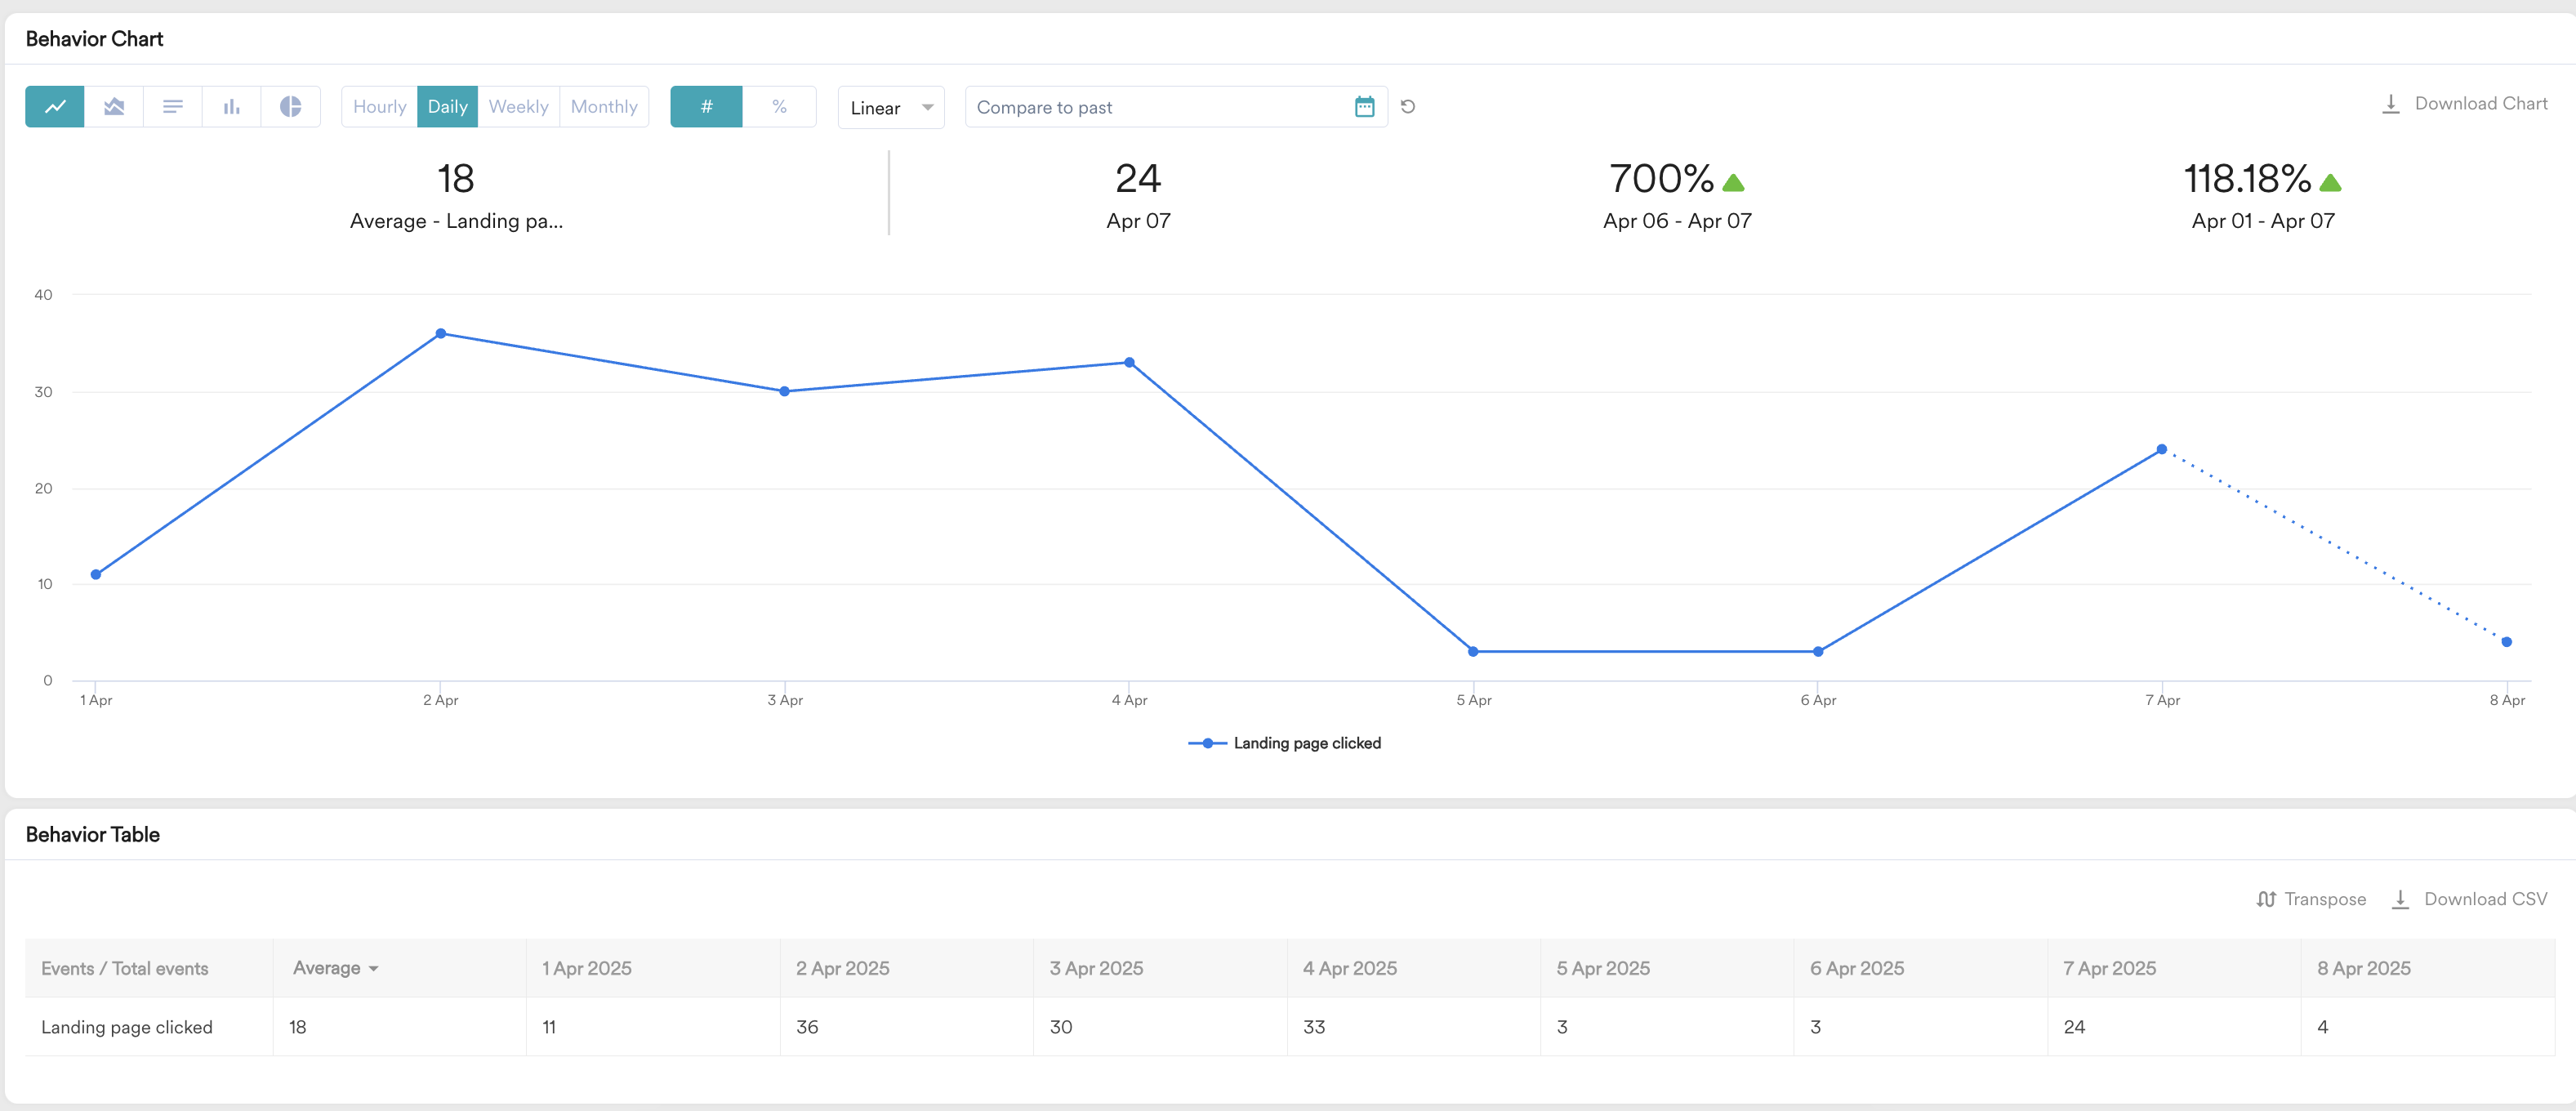Switch chart granularity to Monthly
The image size is (2576, 1111).
tap(604, 106)
